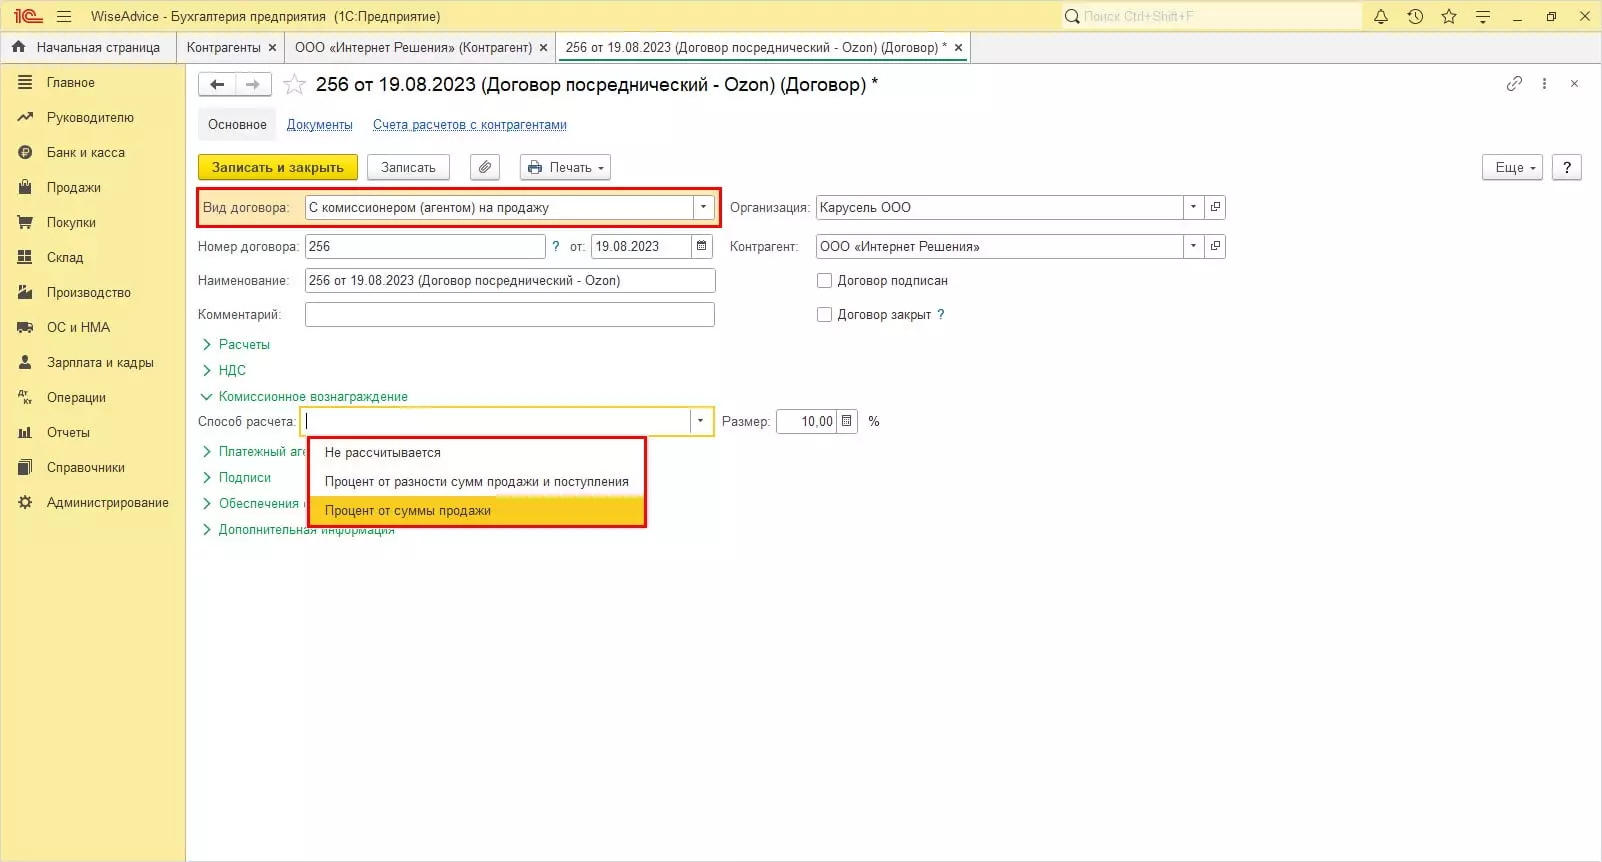
Task: Open the Организация record with the open icon
Action: pyautogui.click(x=1215, y=207)
